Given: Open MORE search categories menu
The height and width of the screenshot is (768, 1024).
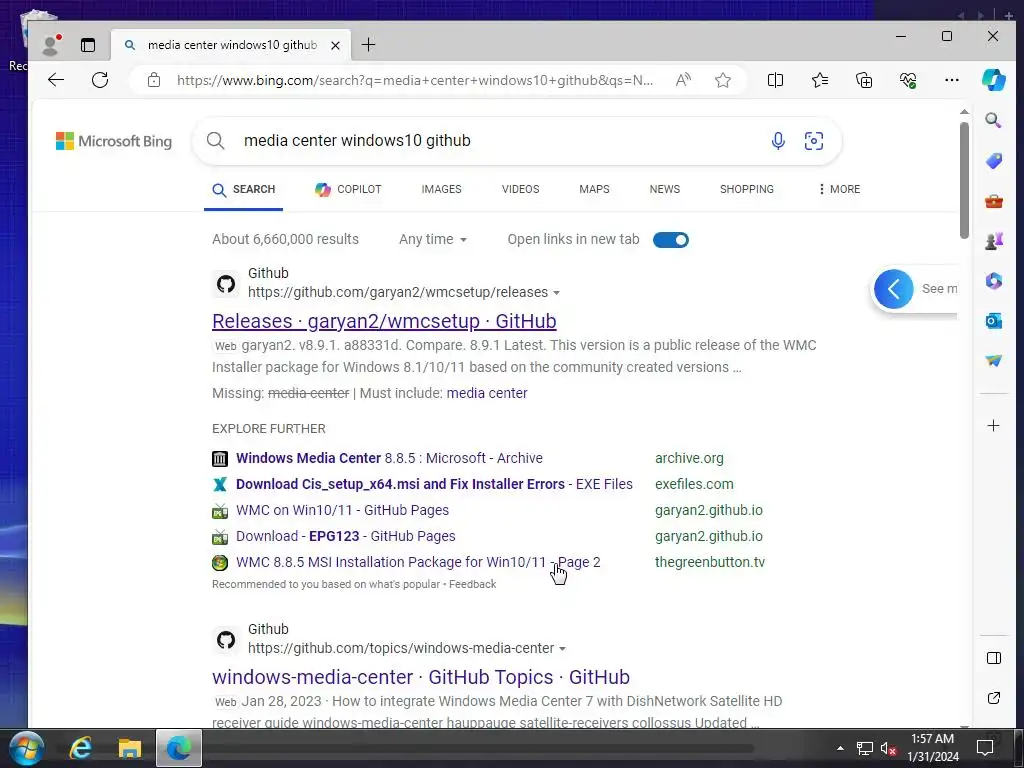Looking at the screenshot, I should pos(839,189).
